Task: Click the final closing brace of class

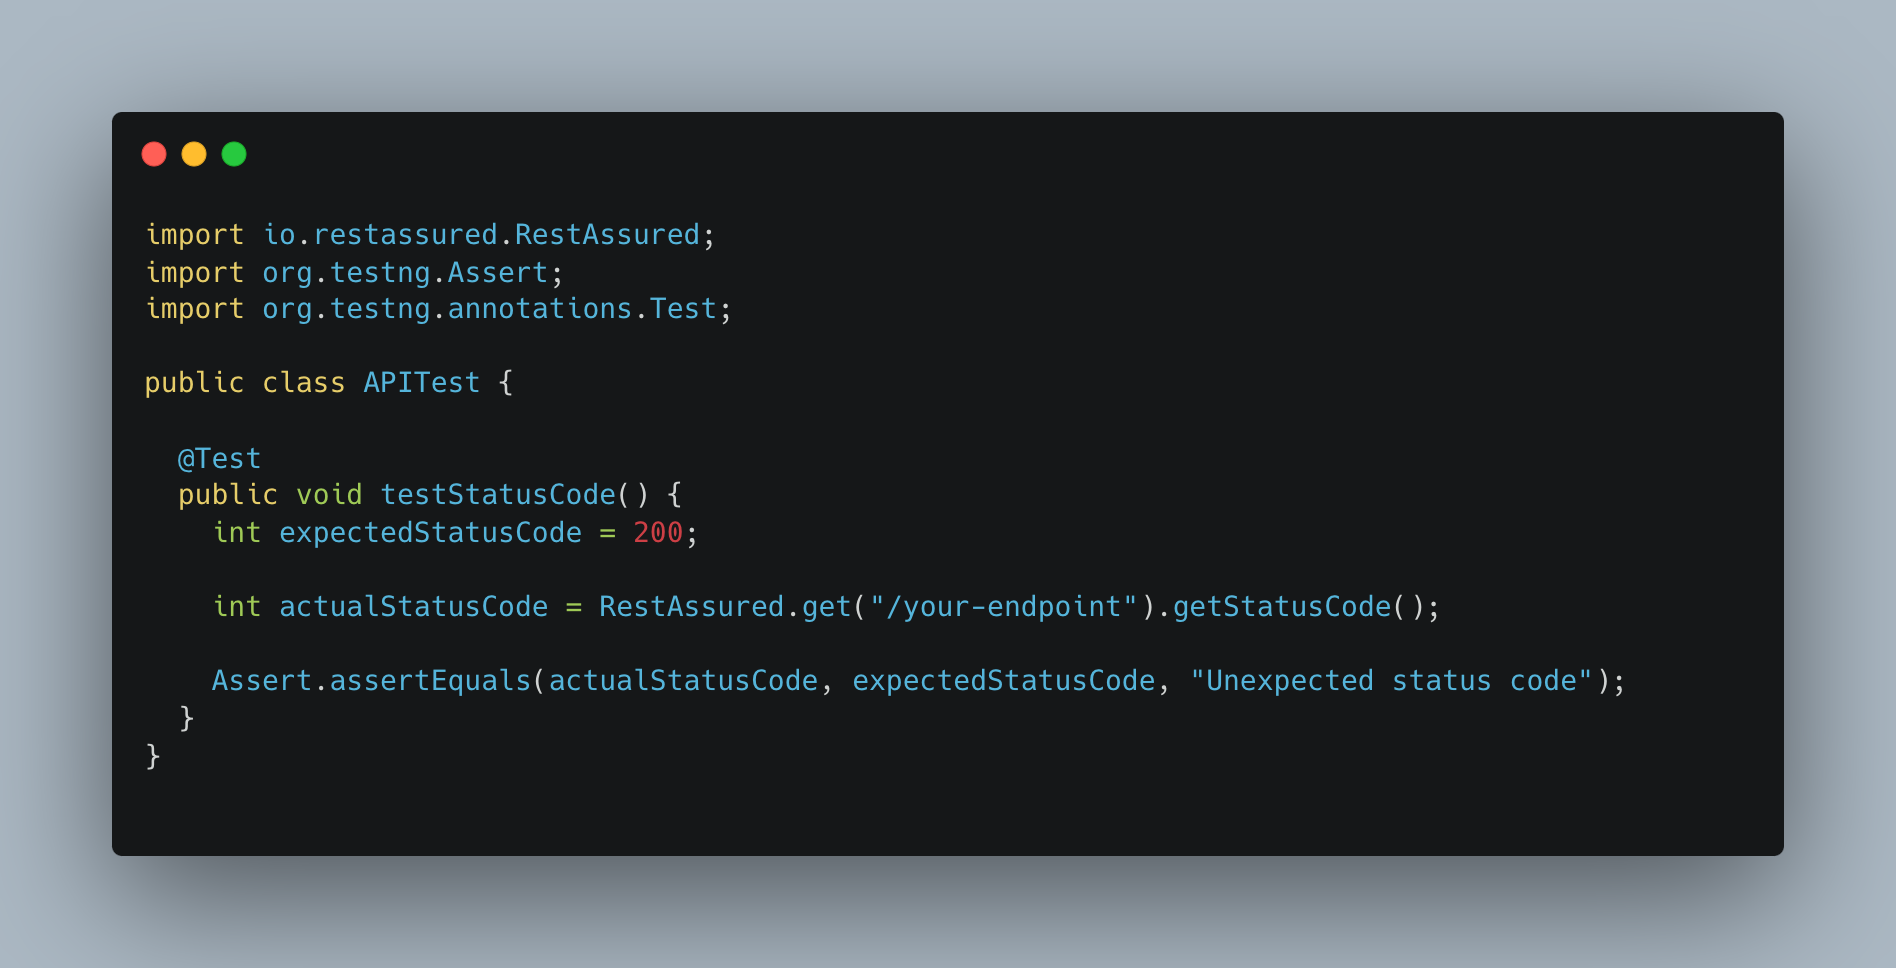Action: 153,755
